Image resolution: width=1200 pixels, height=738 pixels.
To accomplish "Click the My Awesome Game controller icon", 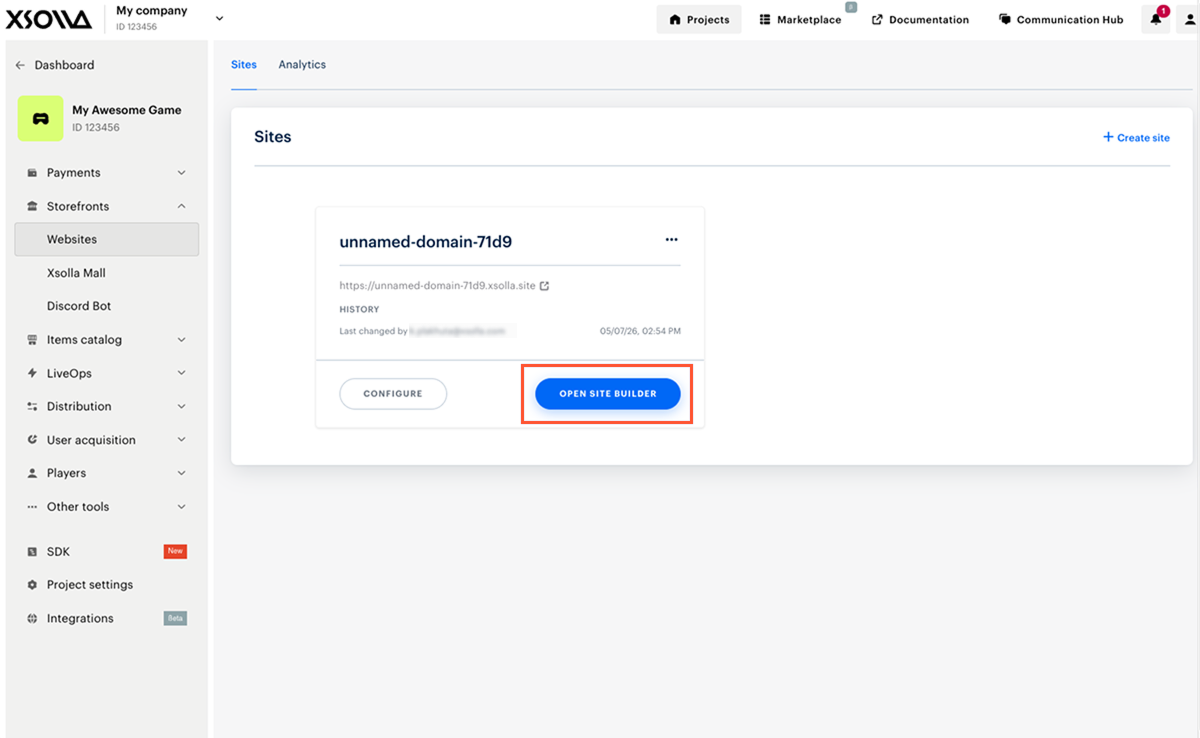I will point(41,118).
